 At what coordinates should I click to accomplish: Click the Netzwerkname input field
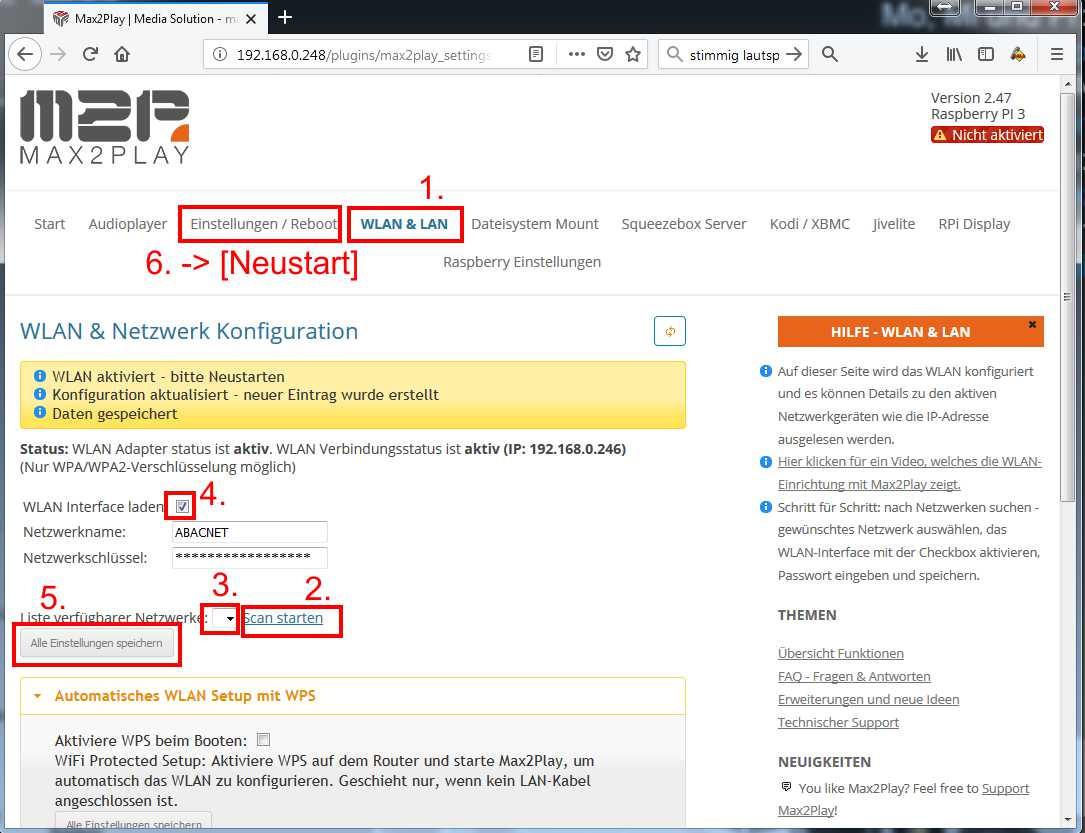click(249, 532)
